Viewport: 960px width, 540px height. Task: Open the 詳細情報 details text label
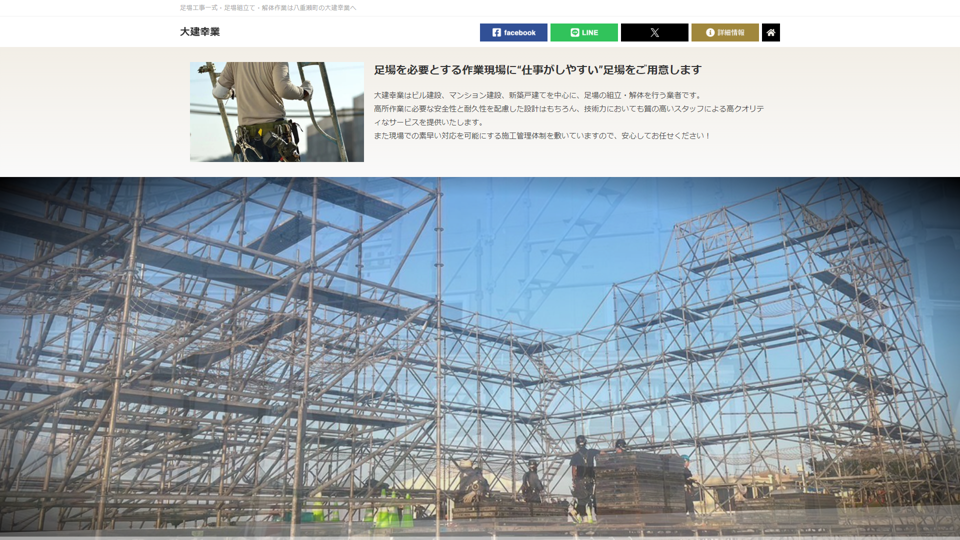pyautogui.click(x=731, y=33)
